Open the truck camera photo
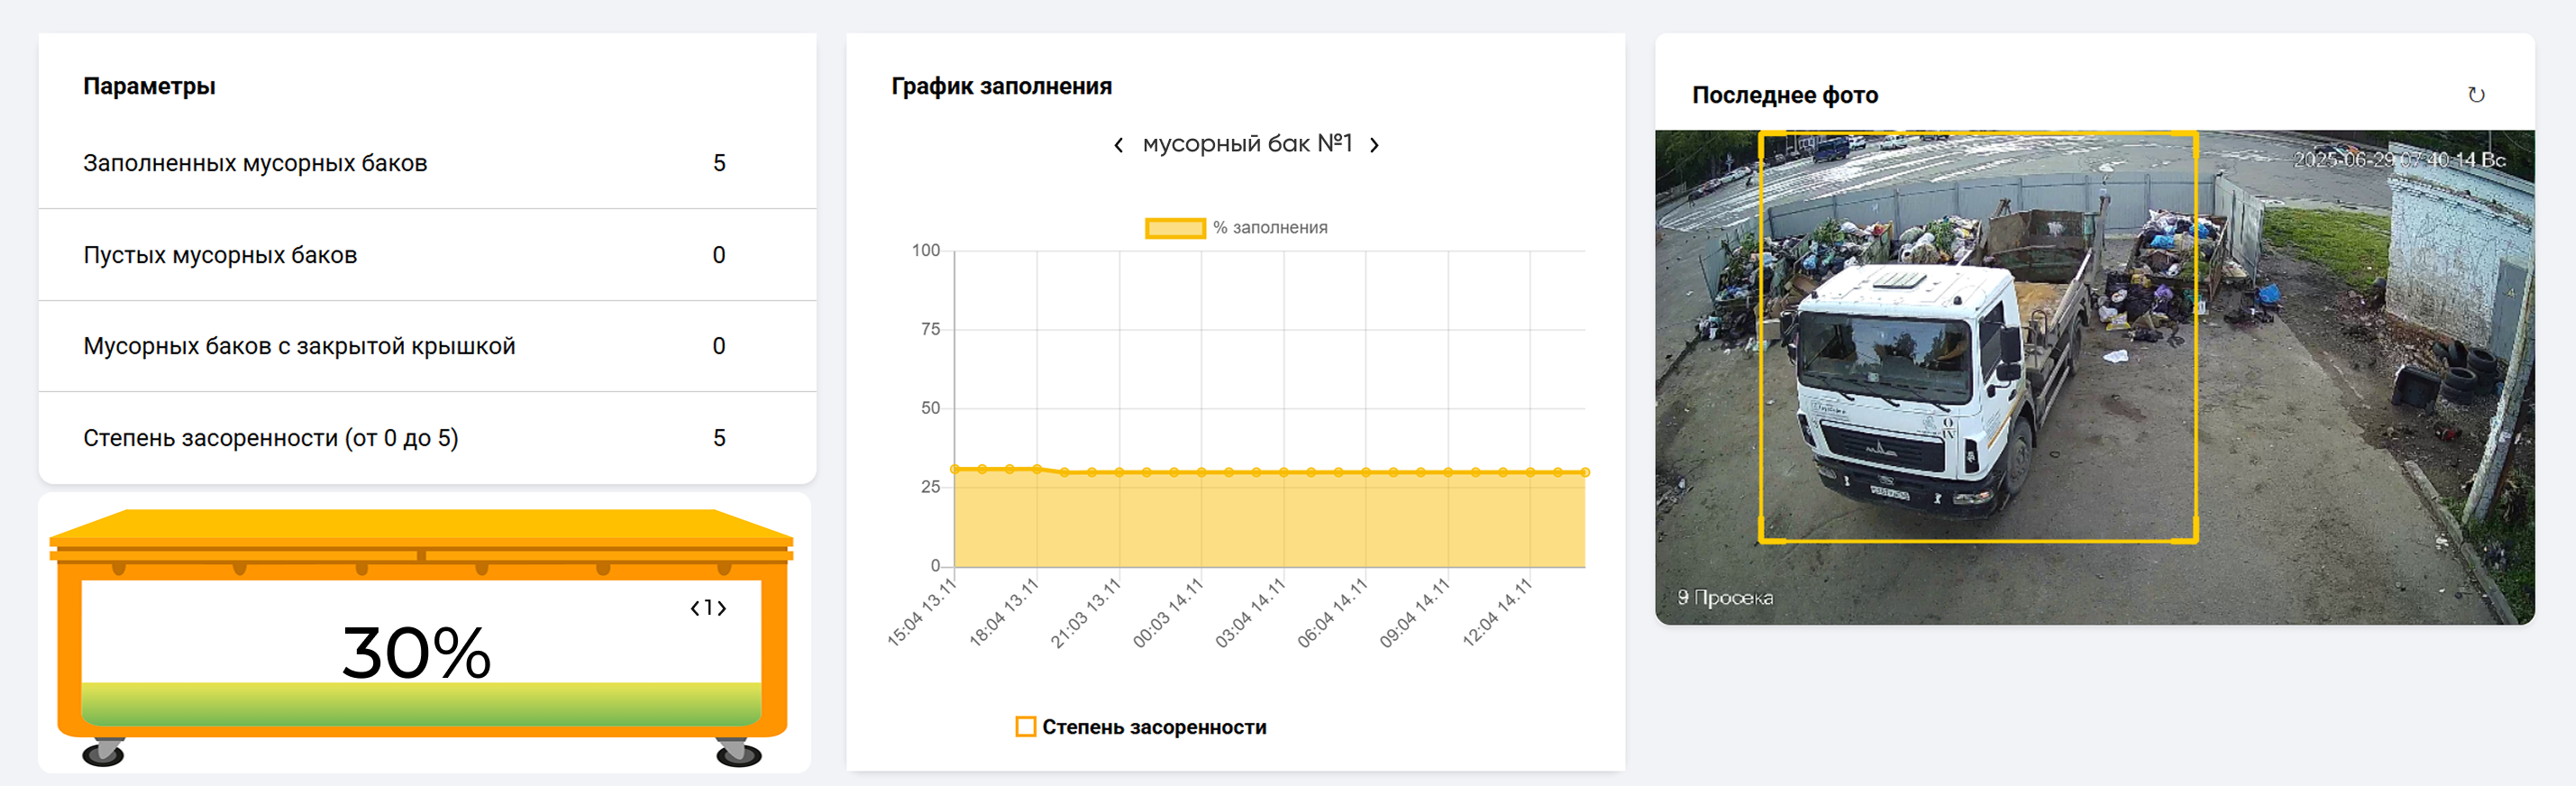Image resolution: width=2576 pixels, height=786 pixels. point(2094,377)
